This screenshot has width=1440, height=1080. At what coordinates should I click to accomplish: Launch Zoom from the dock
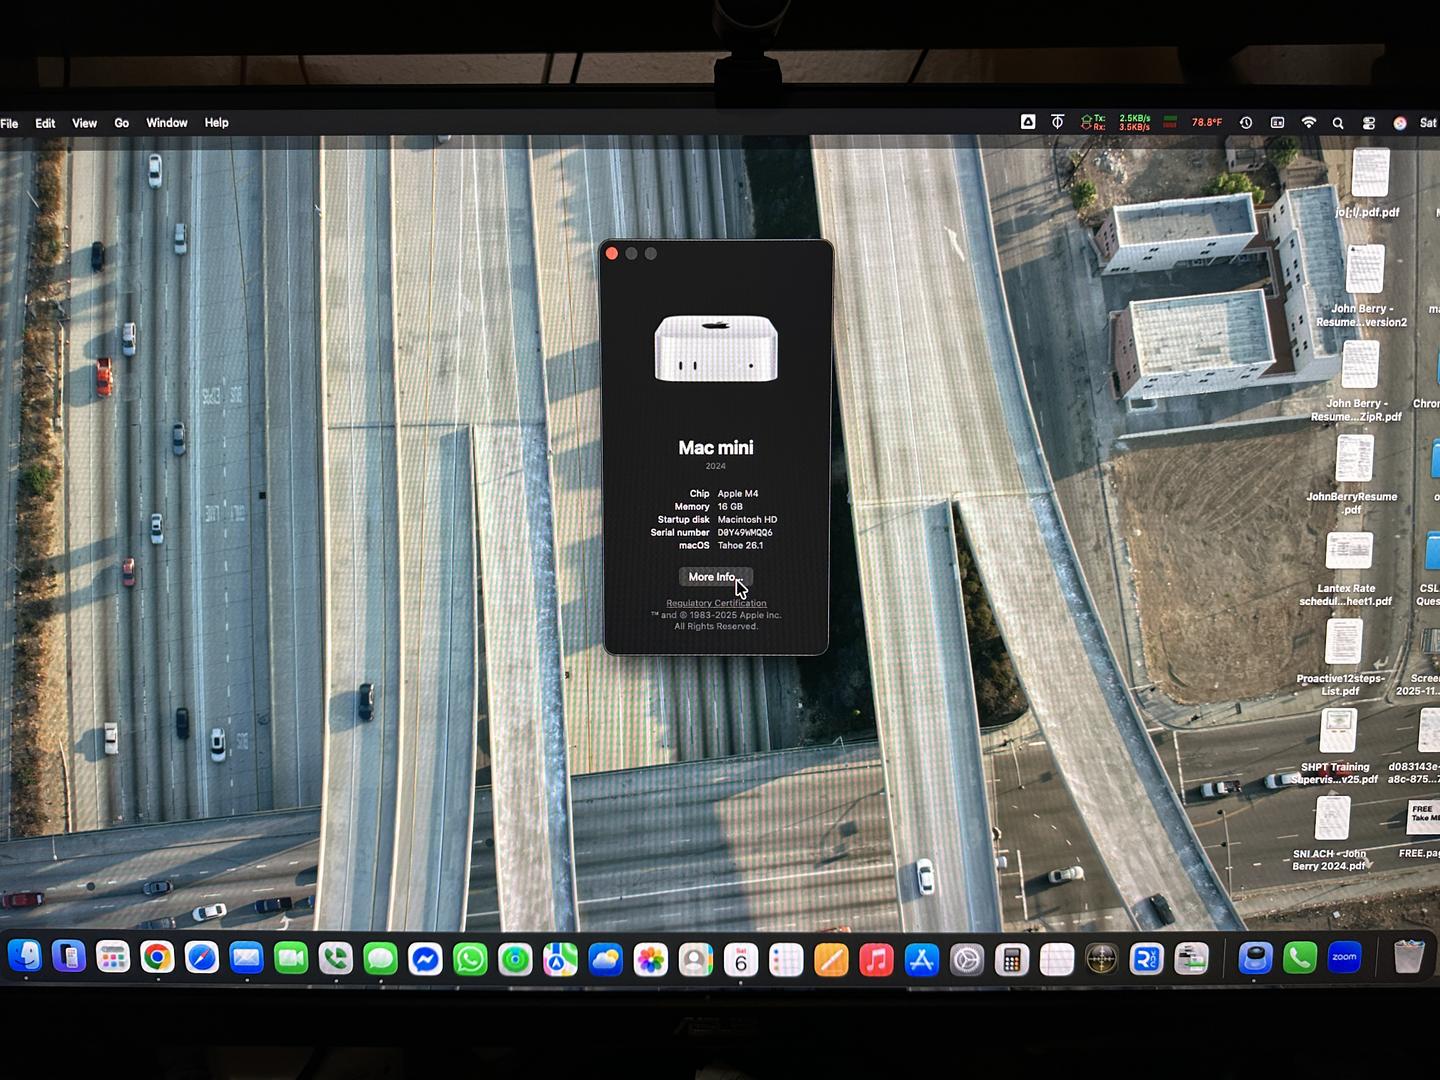(x=1345, y=958)
